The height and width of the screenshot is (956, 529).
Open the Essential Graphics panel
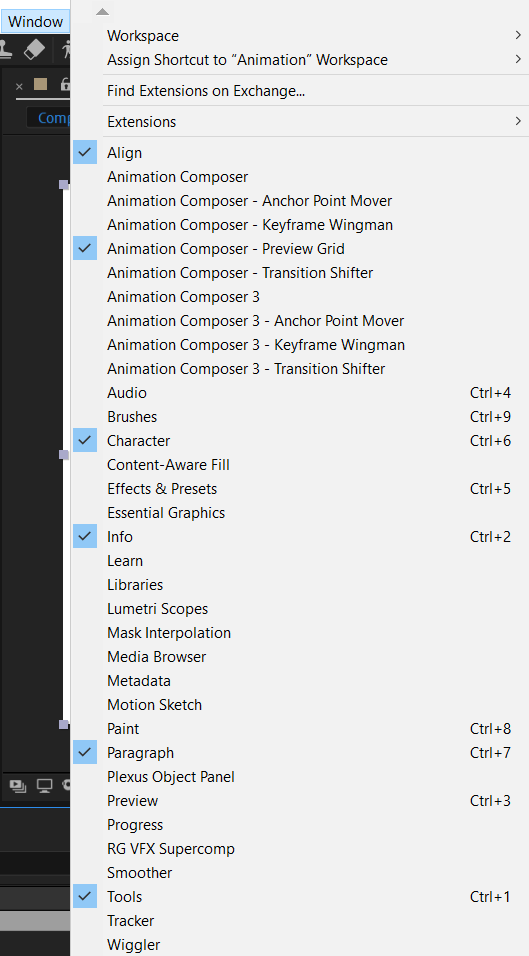coord(299,513)
